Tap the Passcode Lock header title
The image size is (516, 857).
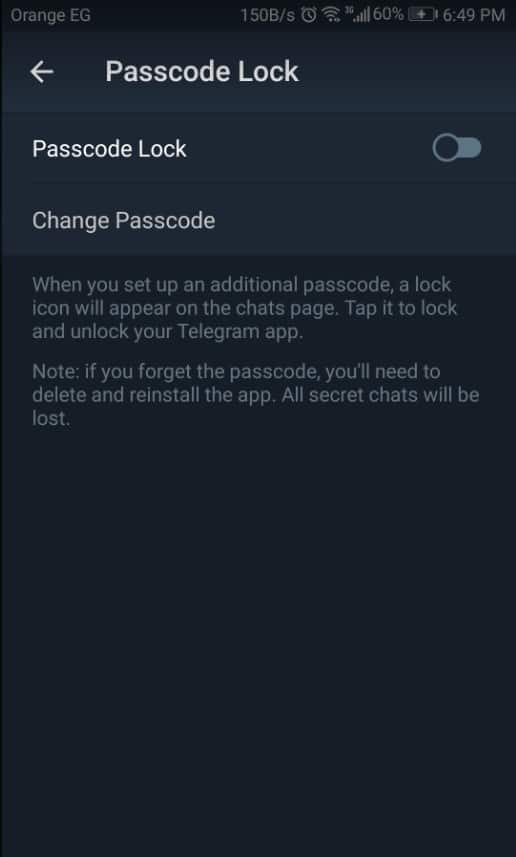pos(202,72)
